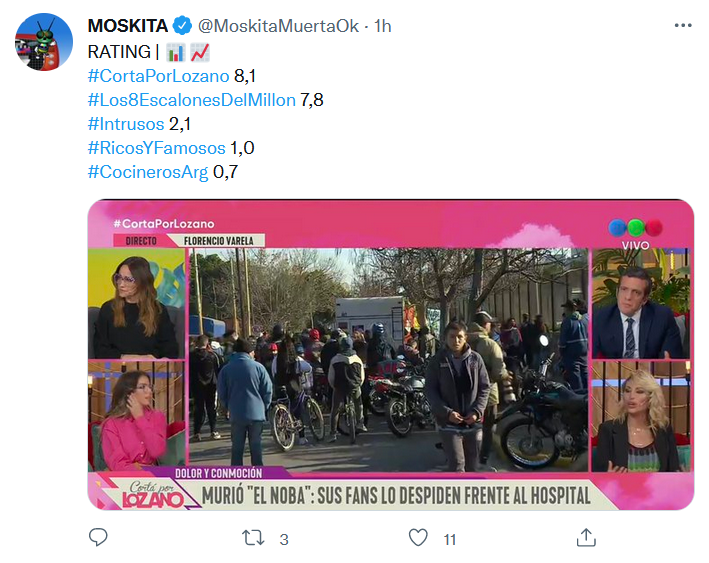Open the three-dot more options menu

[x=683, y=25]
